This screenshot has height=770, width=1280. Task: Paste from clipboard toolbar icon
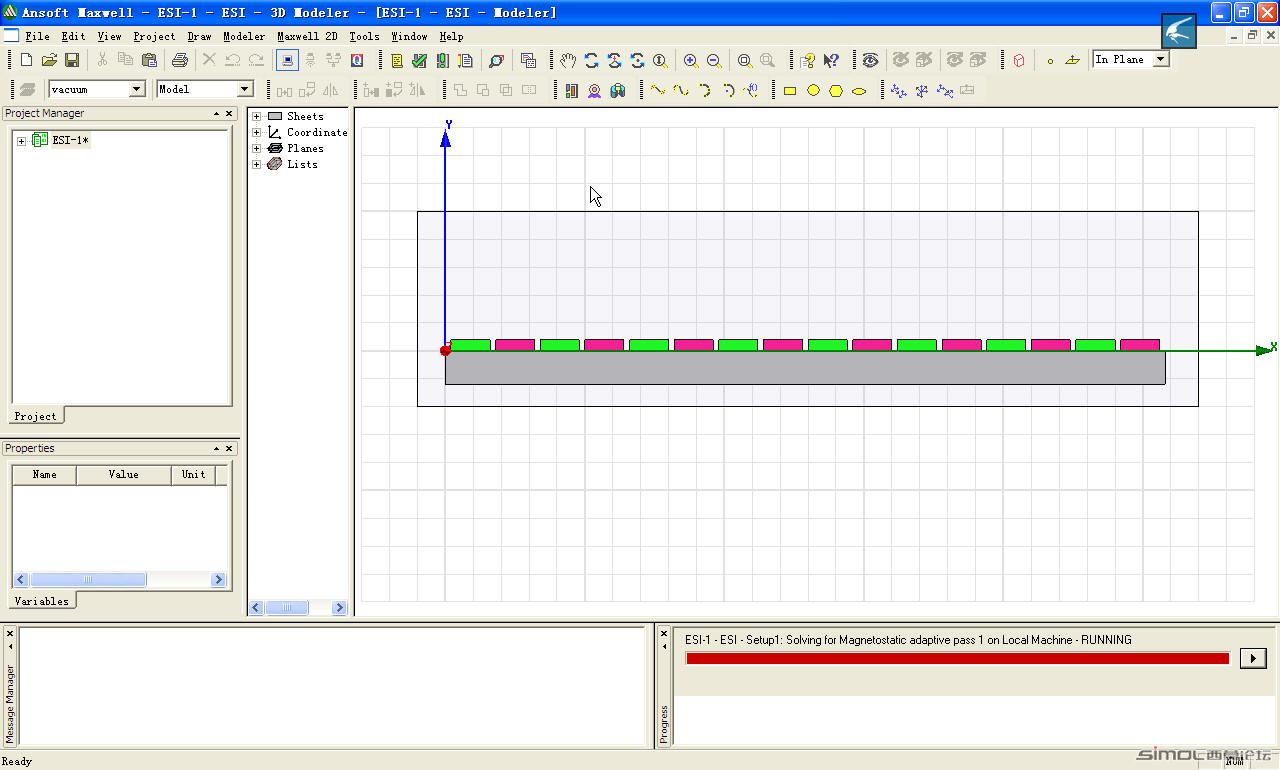coord(149,60)
